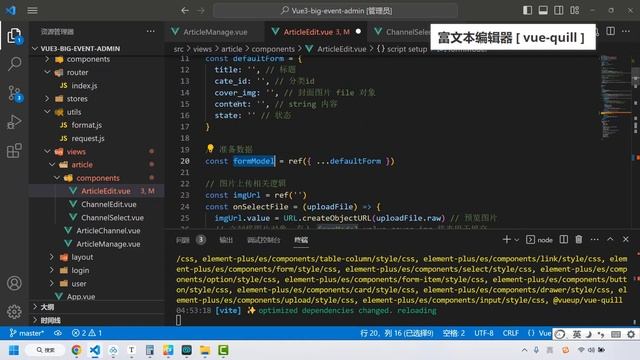Open the Problems panel tab
The image size is (640, 360).
point(191,240)
